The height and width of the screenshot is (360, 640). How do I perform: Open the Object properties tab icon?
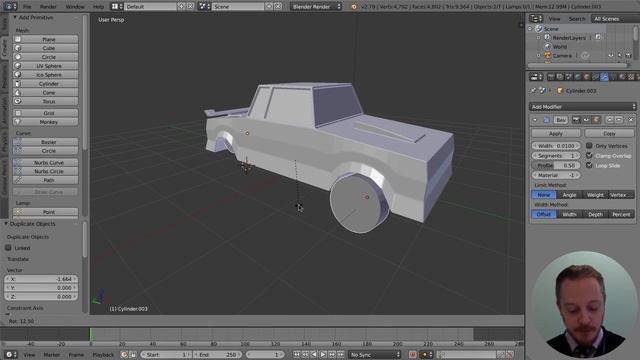point(587,77)
